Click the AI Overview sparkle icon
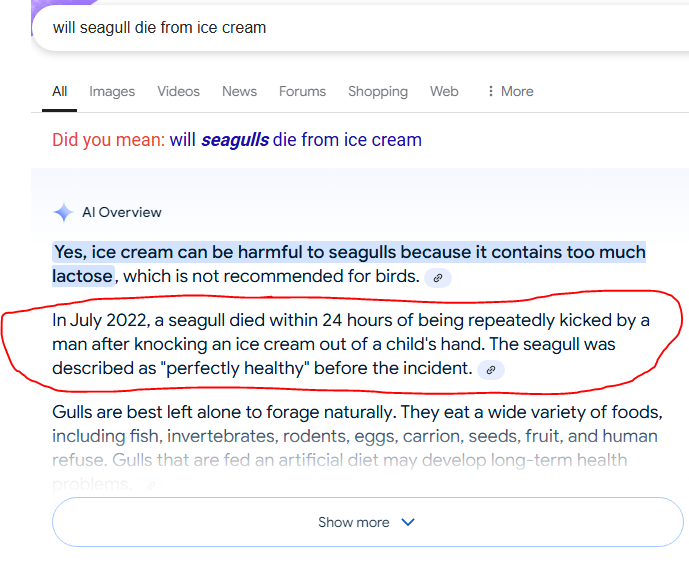 (63, 213)
